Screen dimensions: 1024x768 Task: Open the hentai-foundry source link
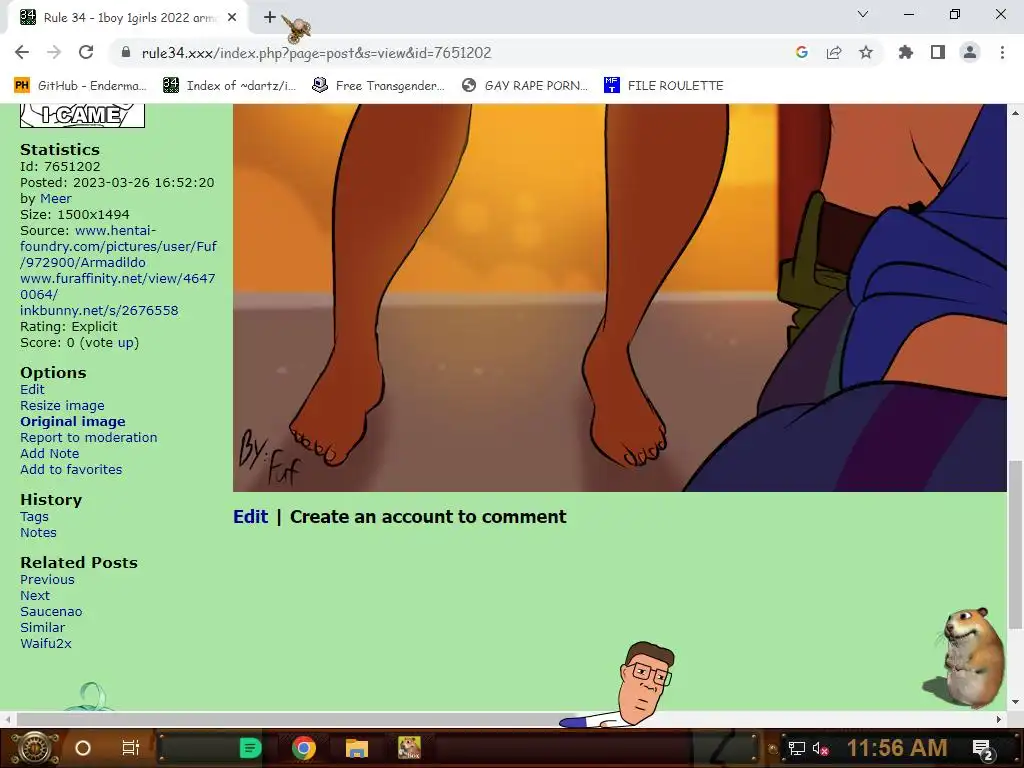118,246
